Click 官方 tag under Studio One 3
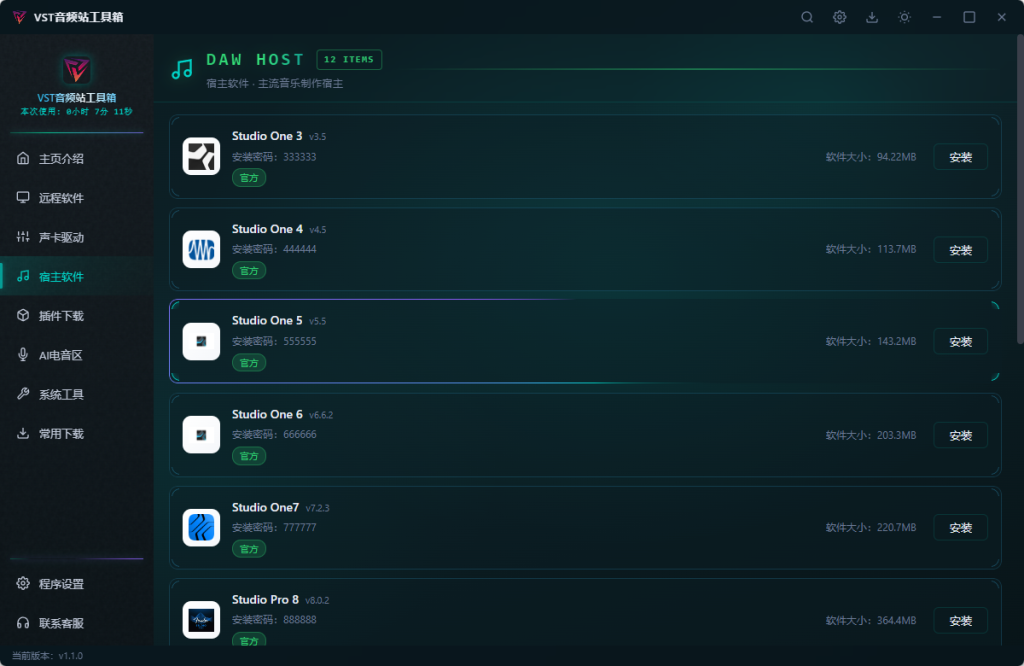Viewport: 1024px width, 666px height. (249, 178)
